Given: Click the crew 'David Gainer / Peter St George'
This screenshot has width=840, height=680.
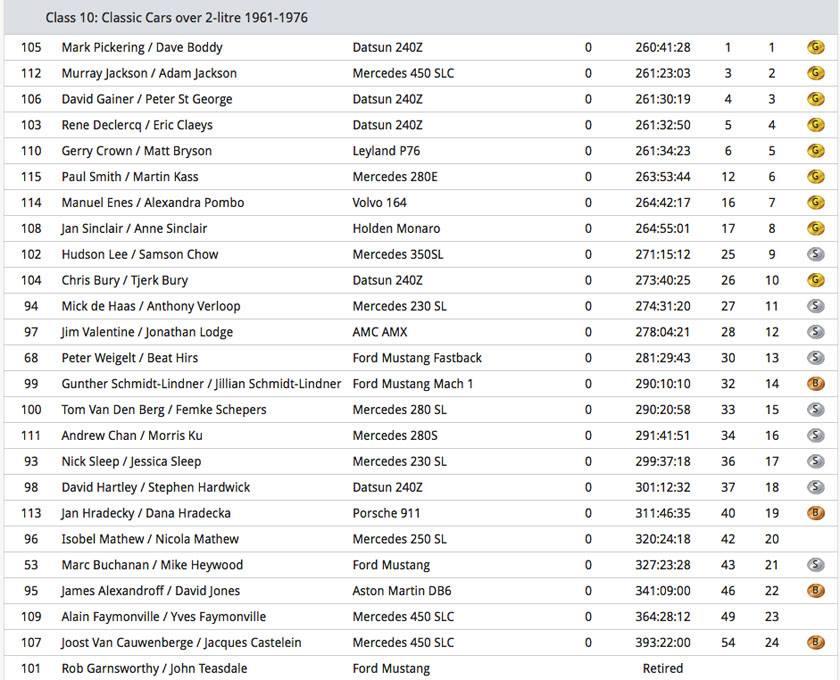Looking at the screenshot, I should (x=147, y=99).
